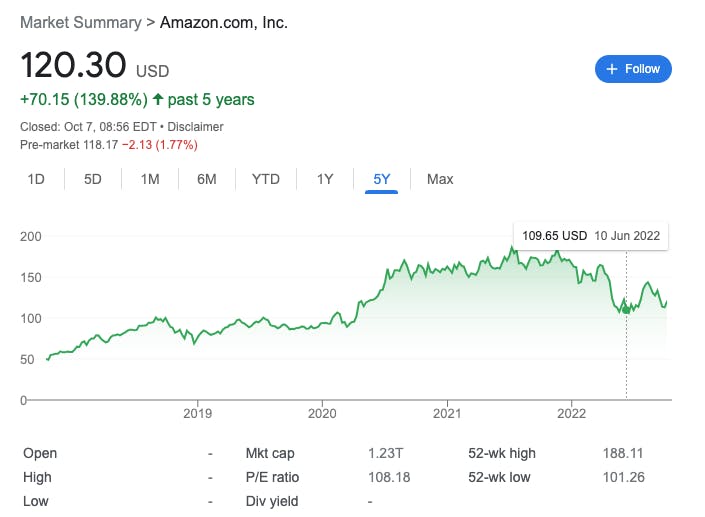The height and width of the screenshot is (517, 705).
Task: Select the 5Y time range tab
Action: (382, 179)
